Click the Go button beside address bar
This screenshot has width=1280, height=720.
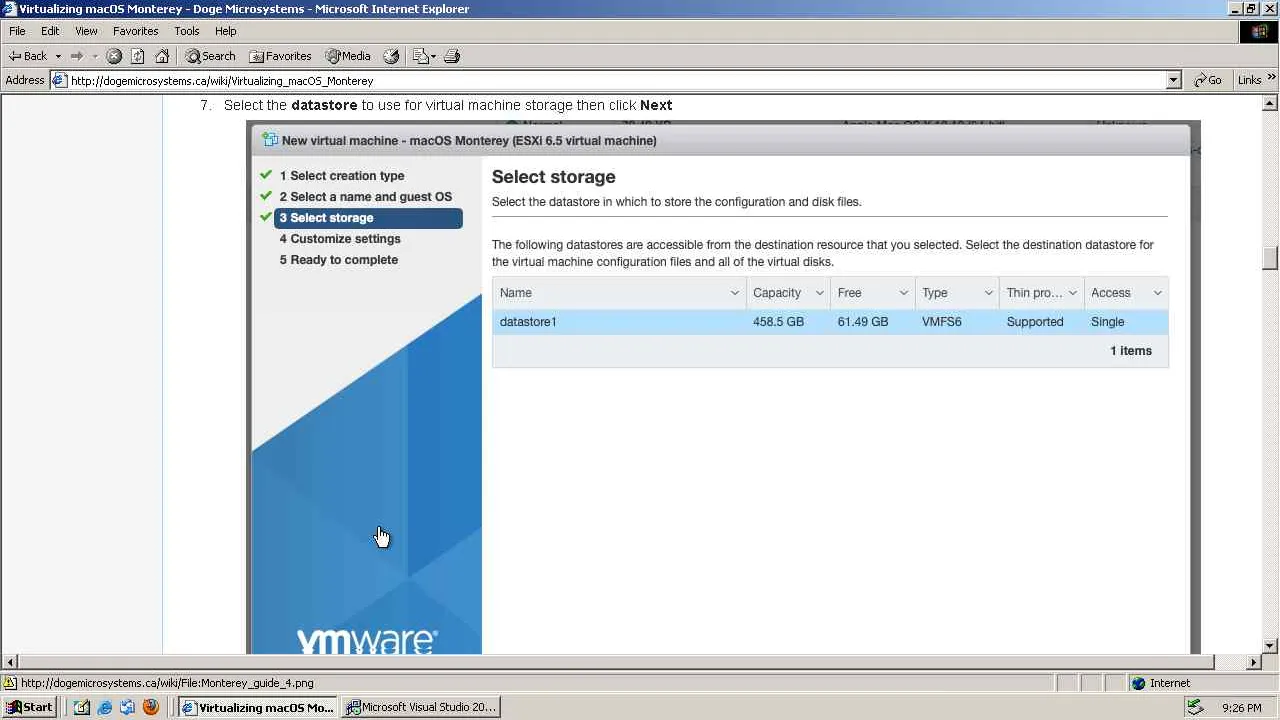1209,80
